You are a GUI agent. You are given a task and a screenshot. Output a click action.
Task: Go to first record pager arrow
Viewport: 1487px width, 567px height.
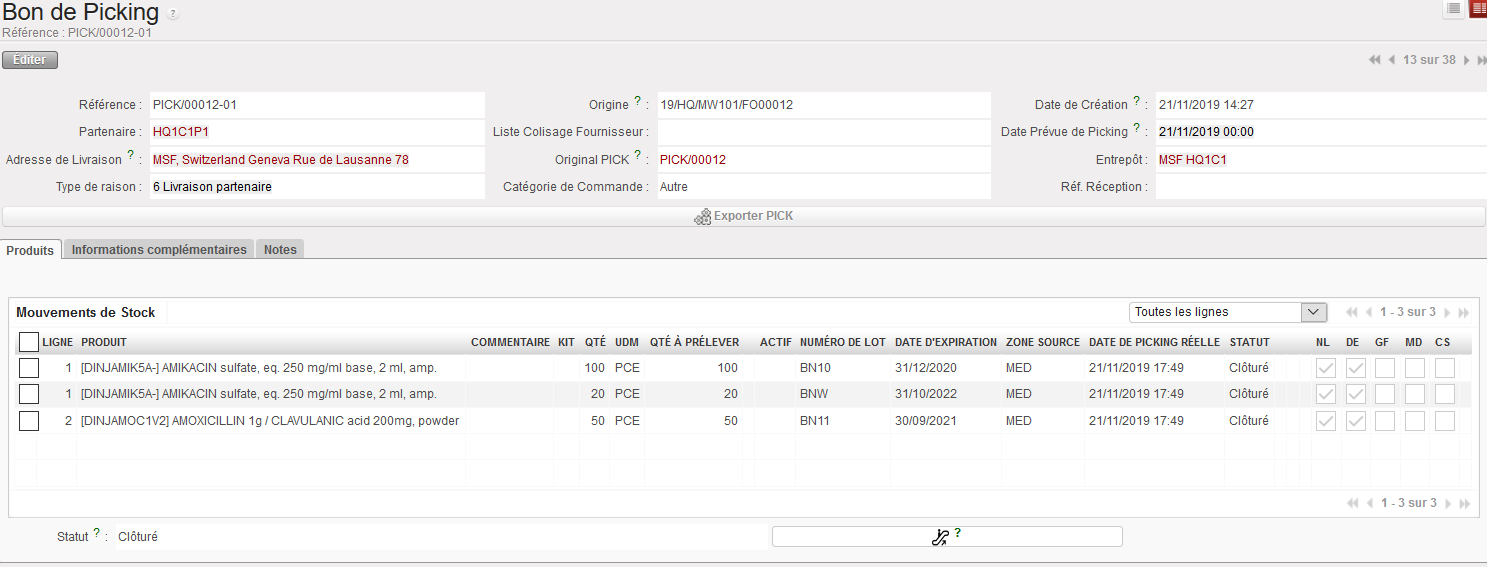click(1375, 60)
